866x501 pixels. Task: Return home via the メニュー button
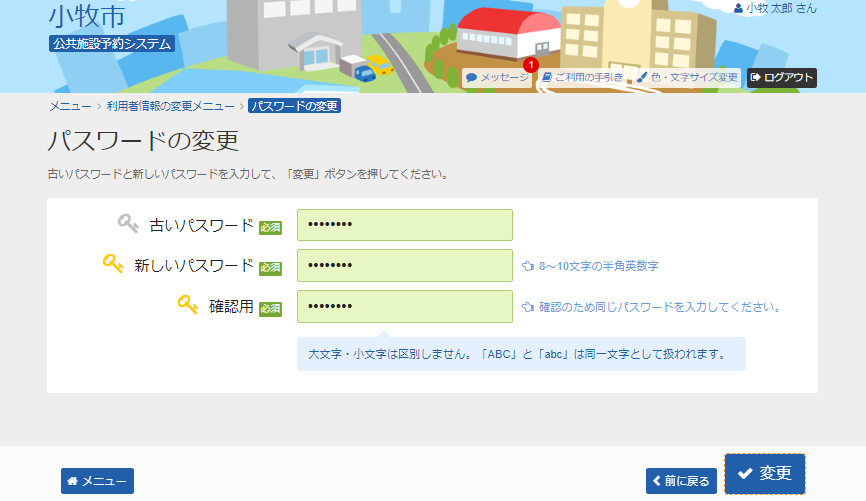(97, 481)
